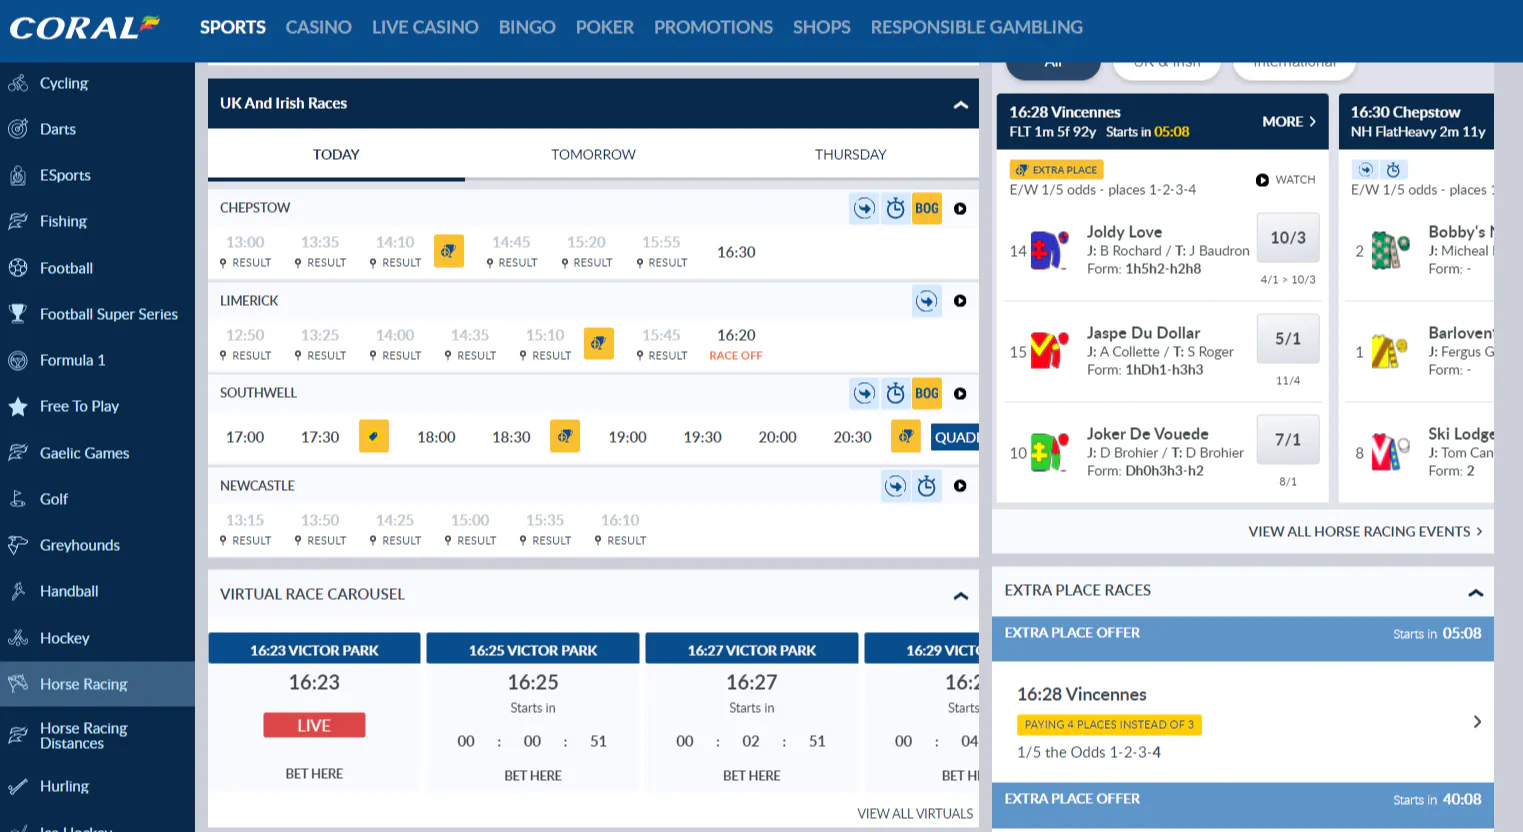Select the Formula 1 icon
This screenshot has height=832, width=1523.
tap(18, 360)
